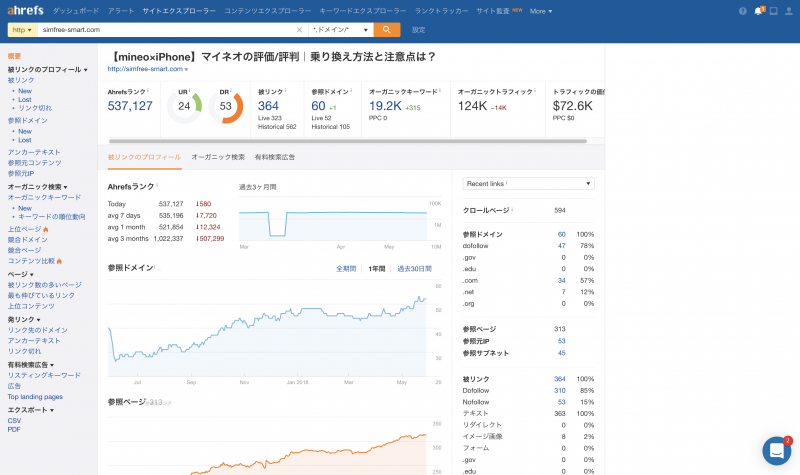Open キーワードエクスプローラー in the top nav
Image resolution: width=800 pixels, height=475 pixels.
363,11
